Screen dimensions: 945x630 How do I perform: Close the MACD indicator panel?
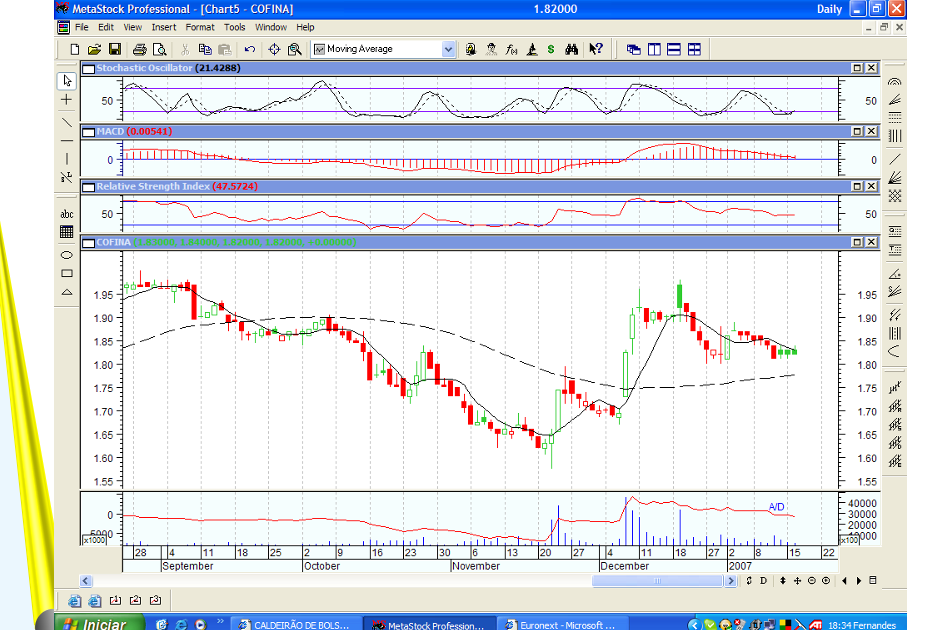pos(871,132)
